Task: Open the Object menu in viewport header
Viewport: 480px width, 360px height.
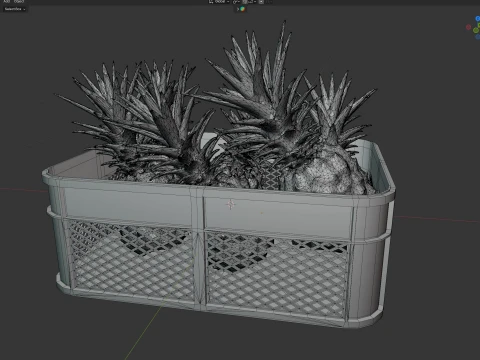Action: pos(19,1)
